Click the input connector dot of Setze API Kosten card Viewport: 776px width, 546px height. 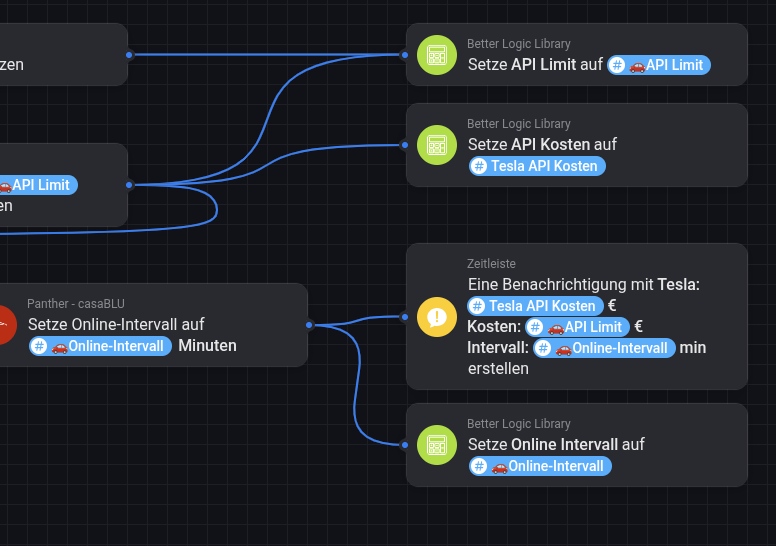tap(405, 145)
